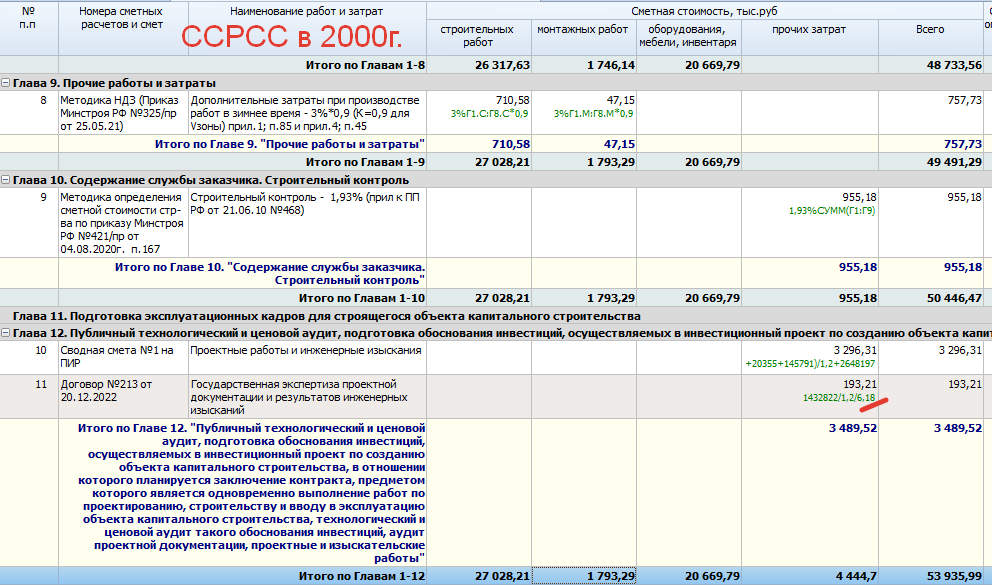Select 955,18 прочих затрат cell in row 9
This screenshot has height=585, width=992.
click(x=809, y=223)
